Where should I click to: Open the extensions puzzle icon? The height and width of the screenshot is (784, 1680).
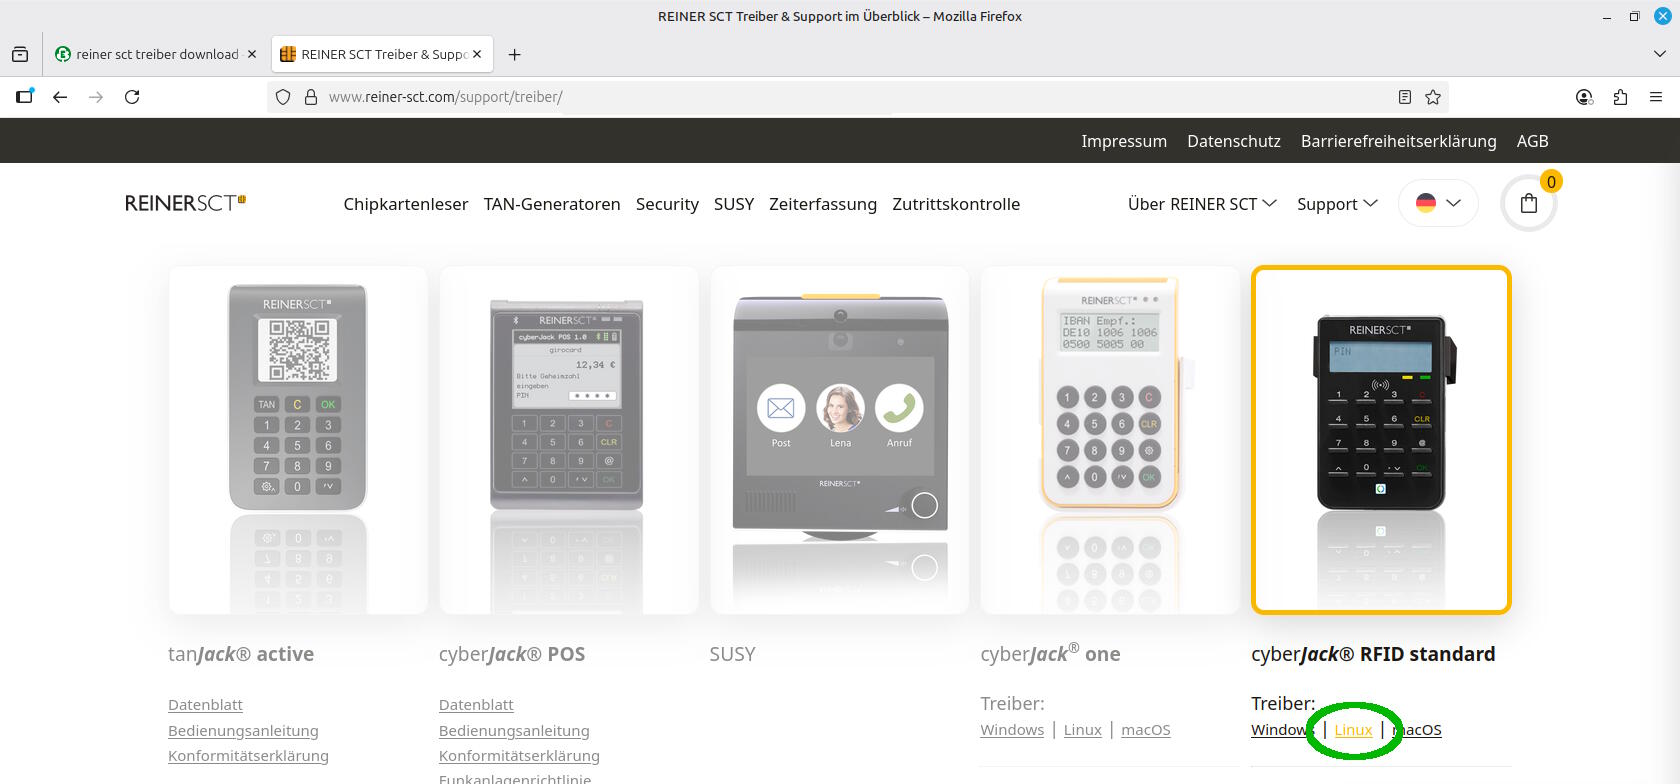click(1620, 97)
